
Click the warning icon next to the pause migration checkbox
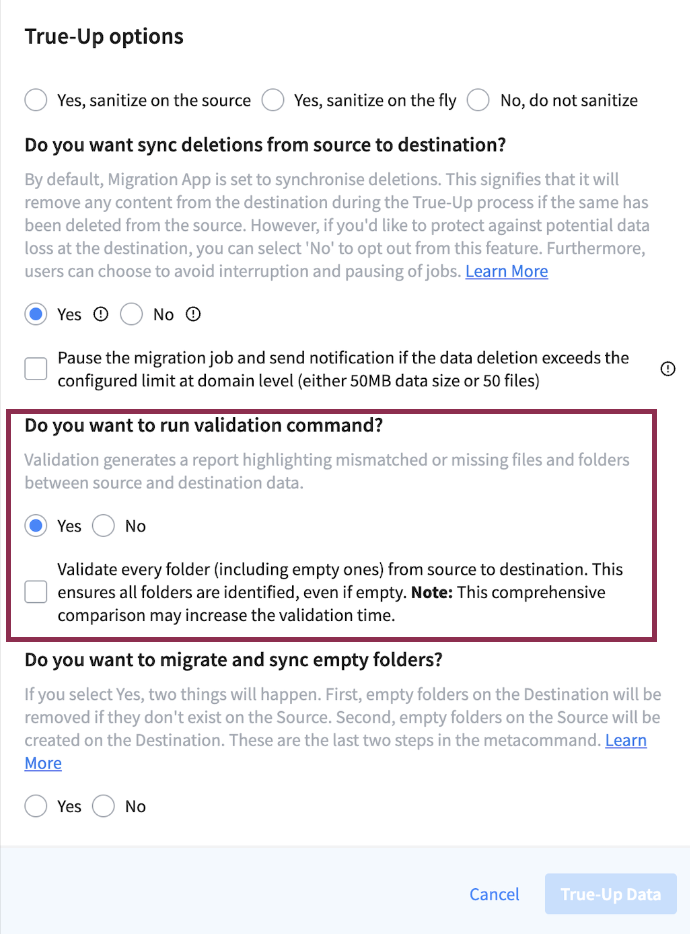[667, 369]
